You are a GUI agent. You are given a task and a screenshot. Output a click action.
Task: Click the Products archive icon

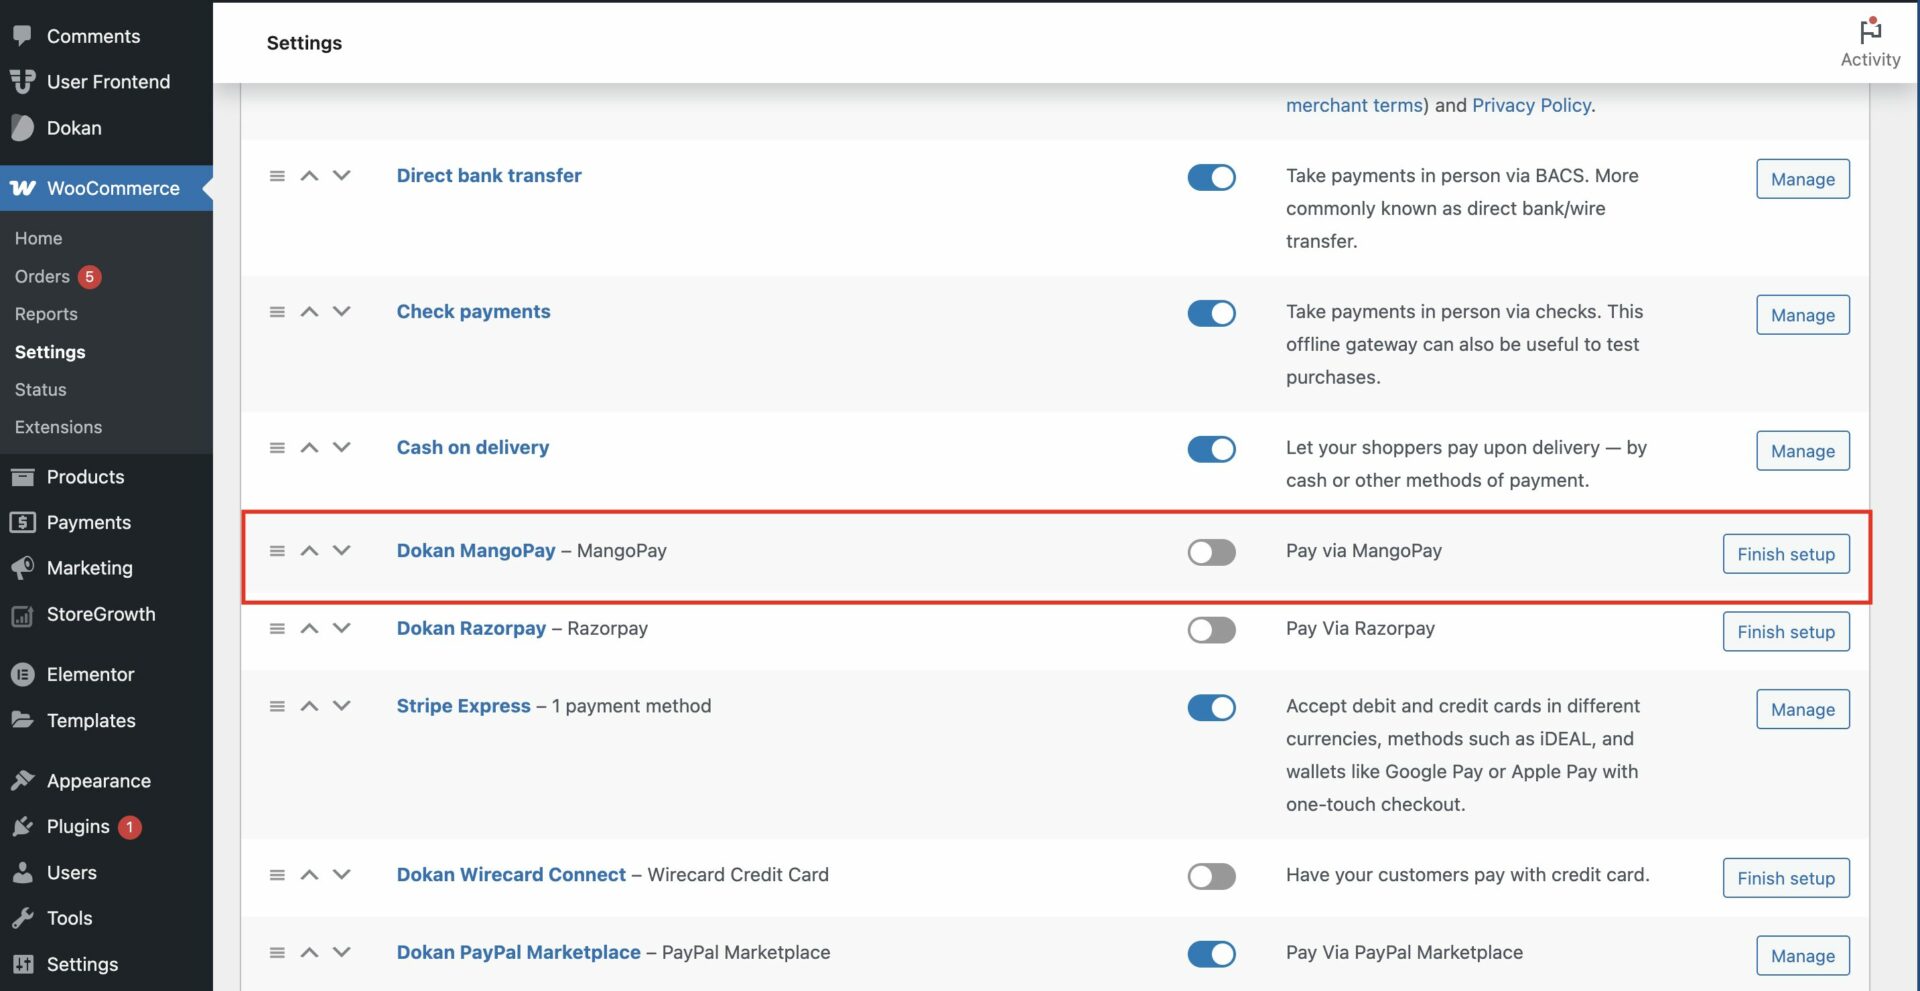click(22, 477)
